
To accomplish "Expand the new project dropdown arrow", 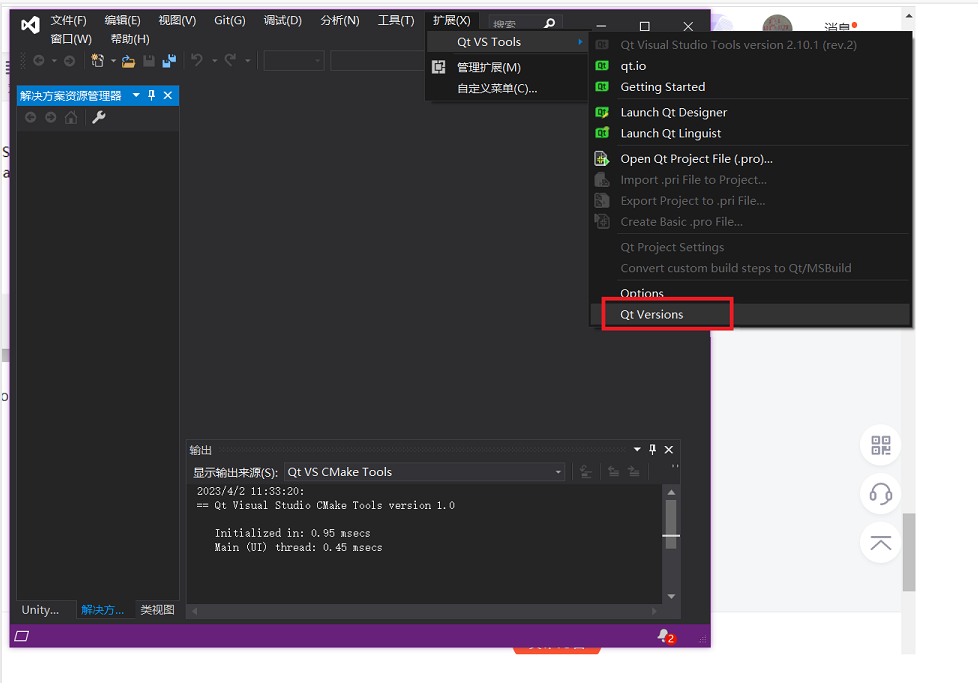I will click(113, 61).
